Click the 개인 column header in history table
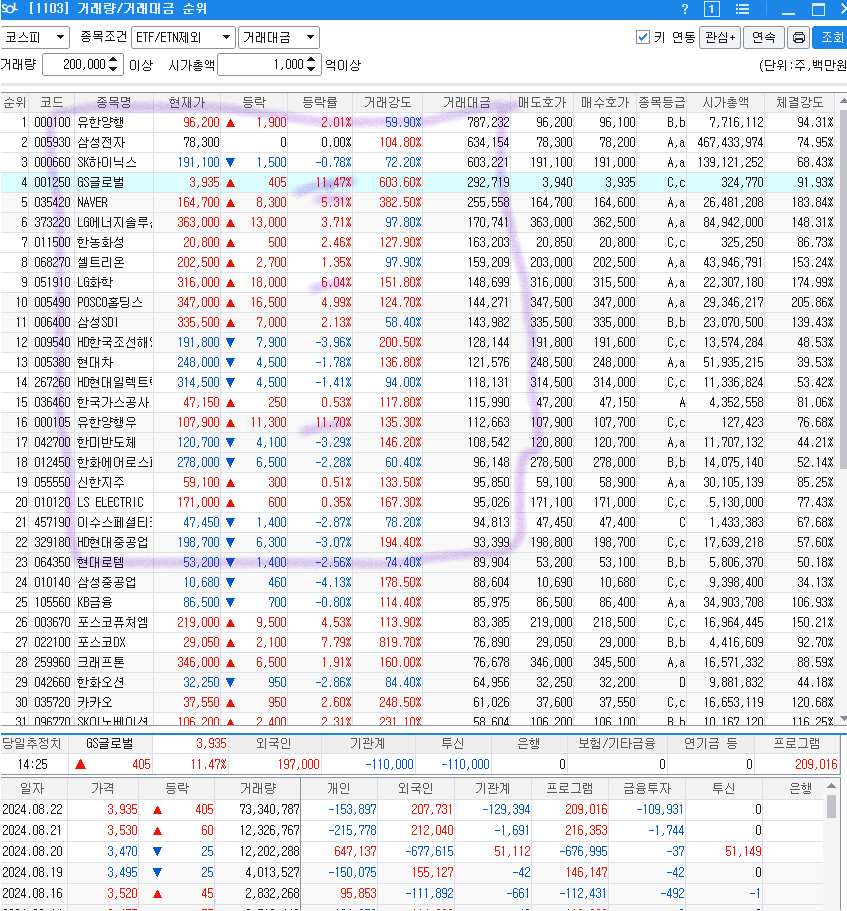 pyautogui.click(x=339, y=788)
